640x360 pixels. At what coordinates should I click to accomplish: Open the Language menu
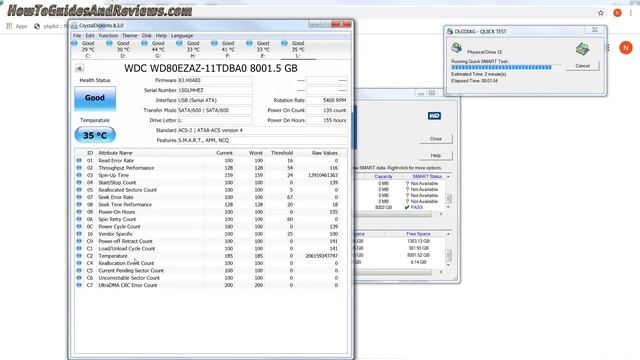[182, 36]
